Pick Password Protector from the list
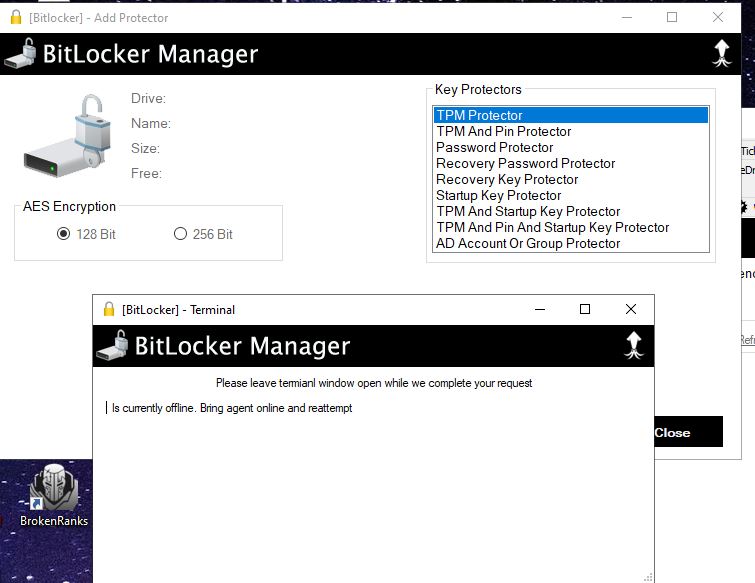This screenshot has height=583, width=755. click(571, 147)
